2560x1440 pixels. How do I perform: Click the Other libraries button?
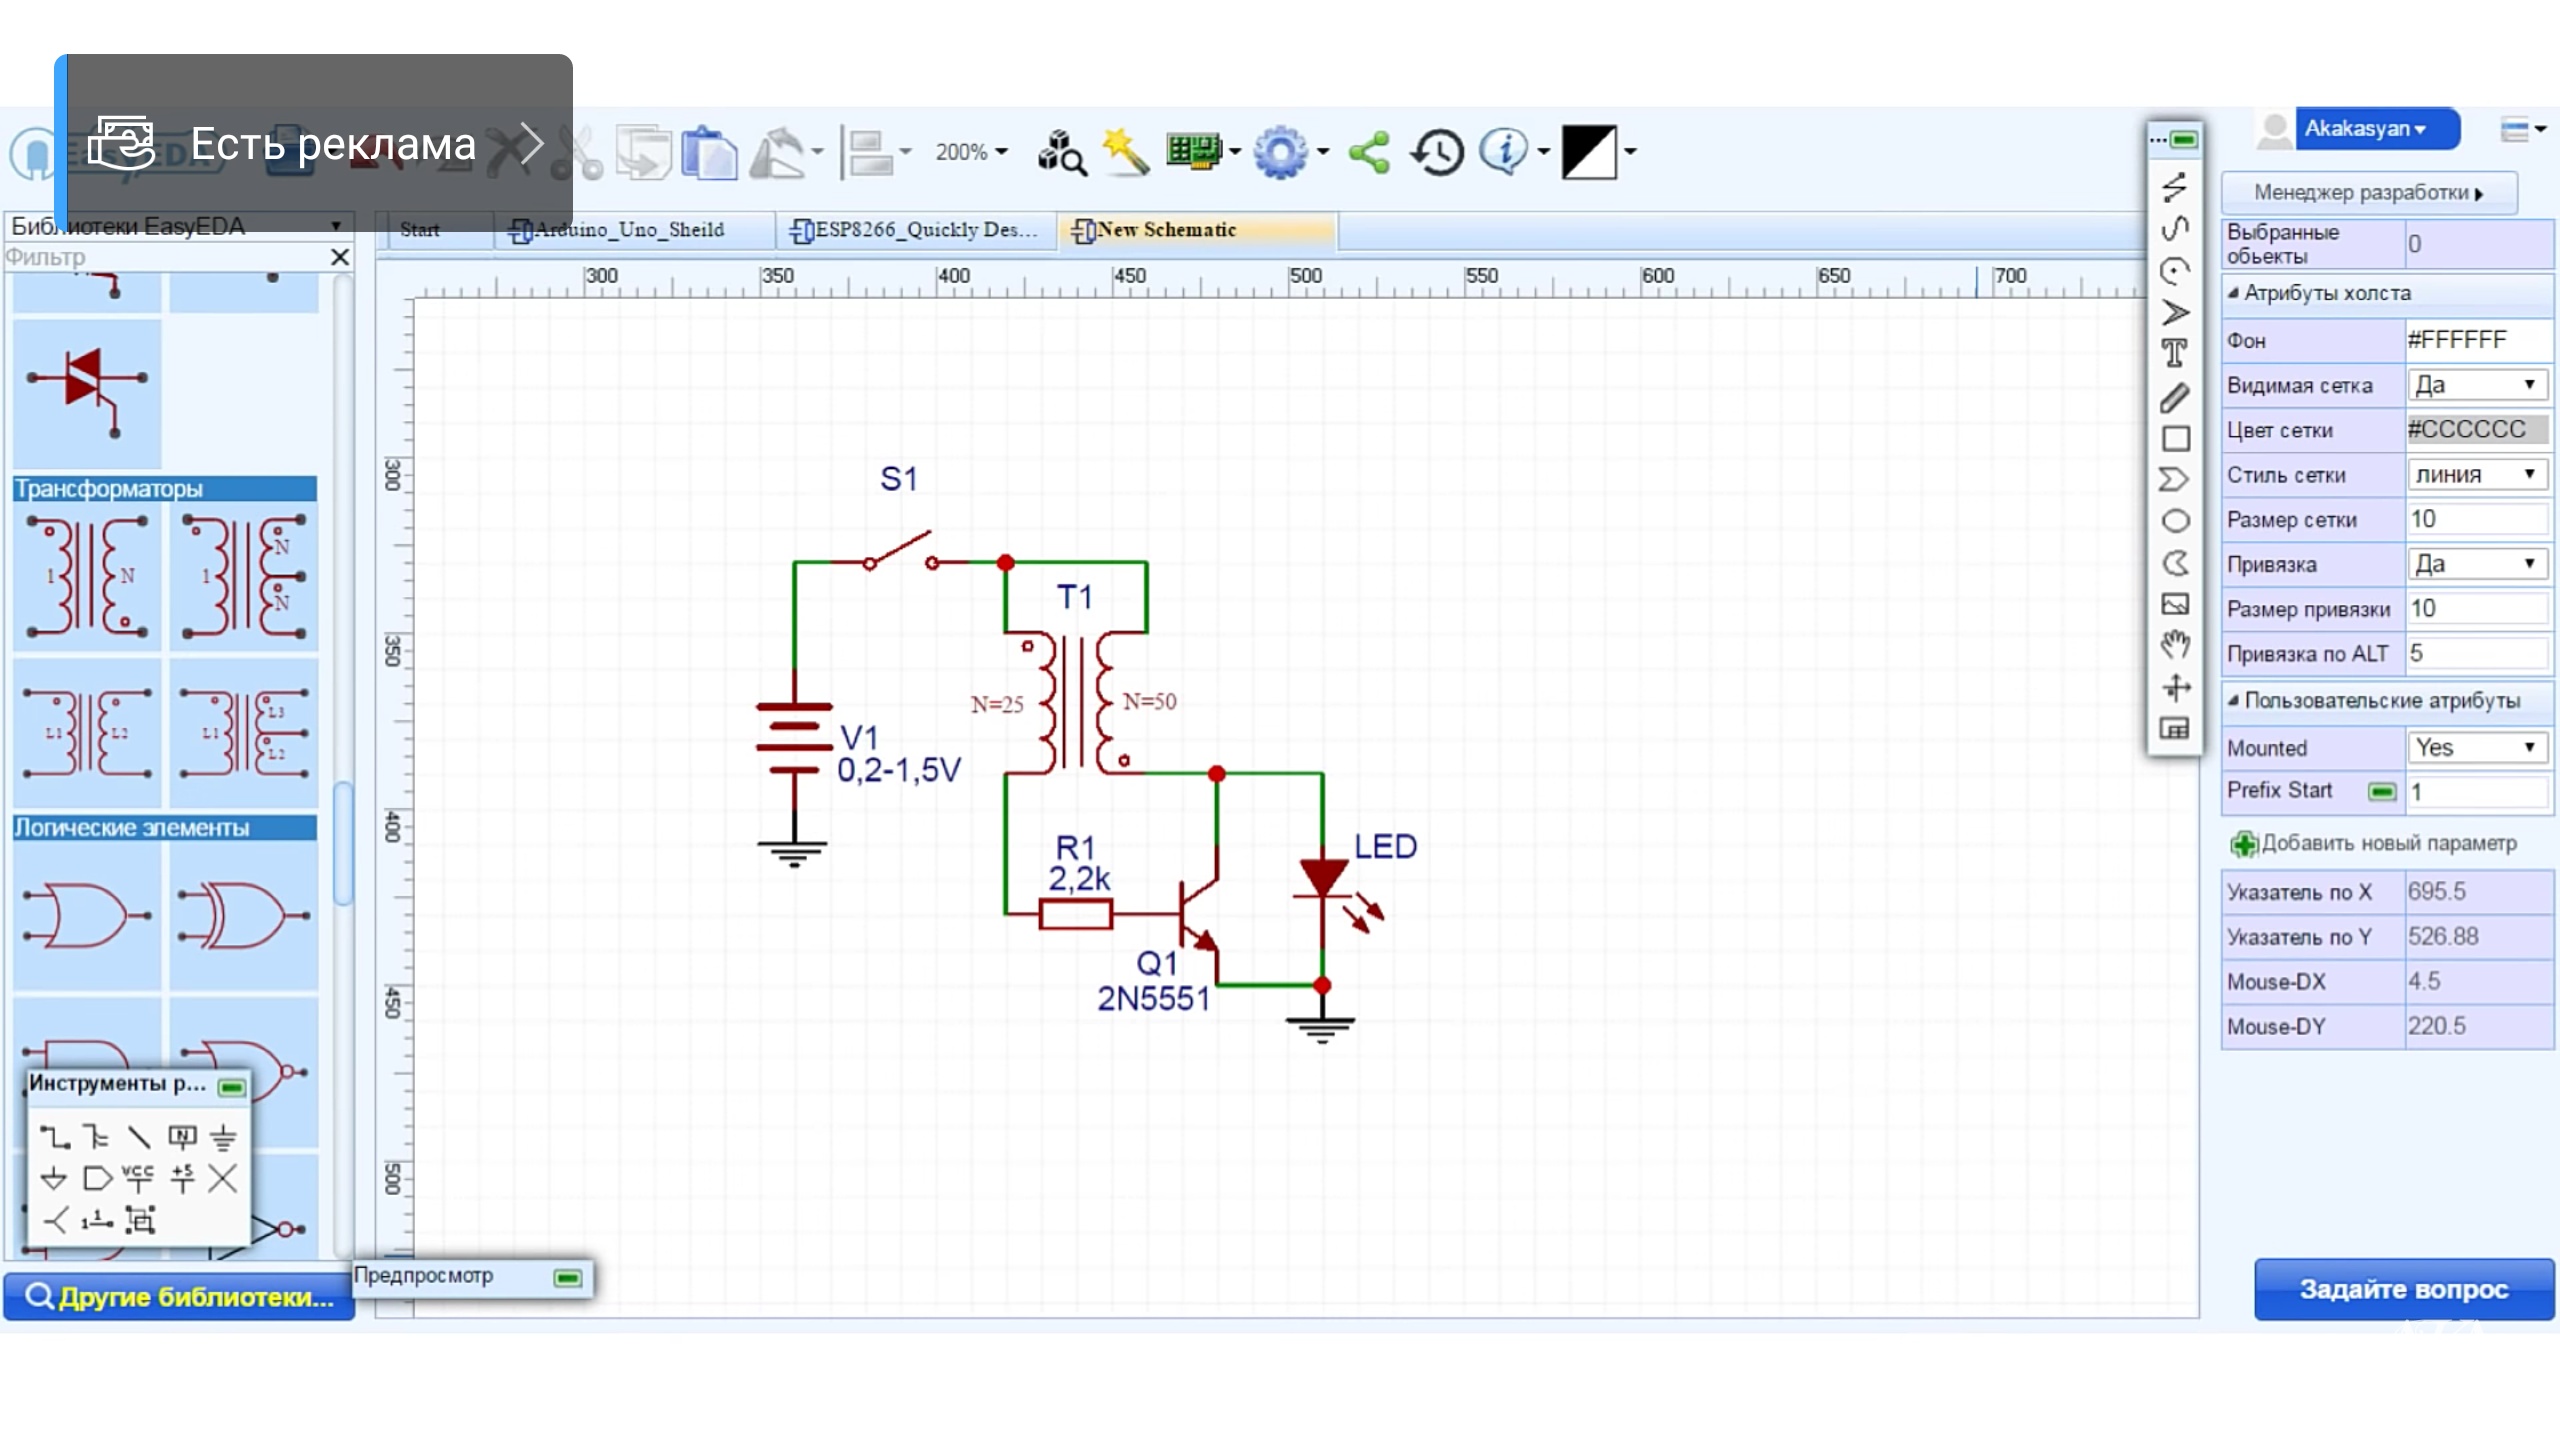point(180,1296)
